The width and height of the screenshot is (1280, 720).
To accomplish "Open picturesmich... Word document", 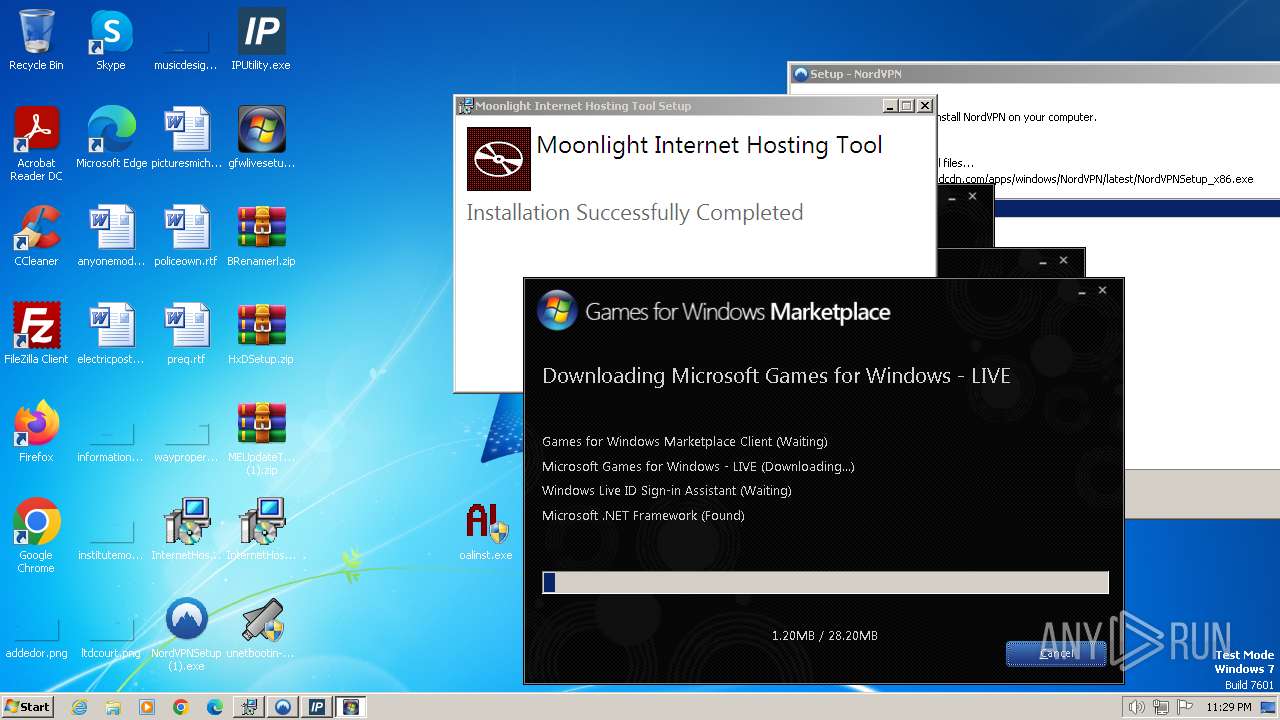I will point(186,138).
